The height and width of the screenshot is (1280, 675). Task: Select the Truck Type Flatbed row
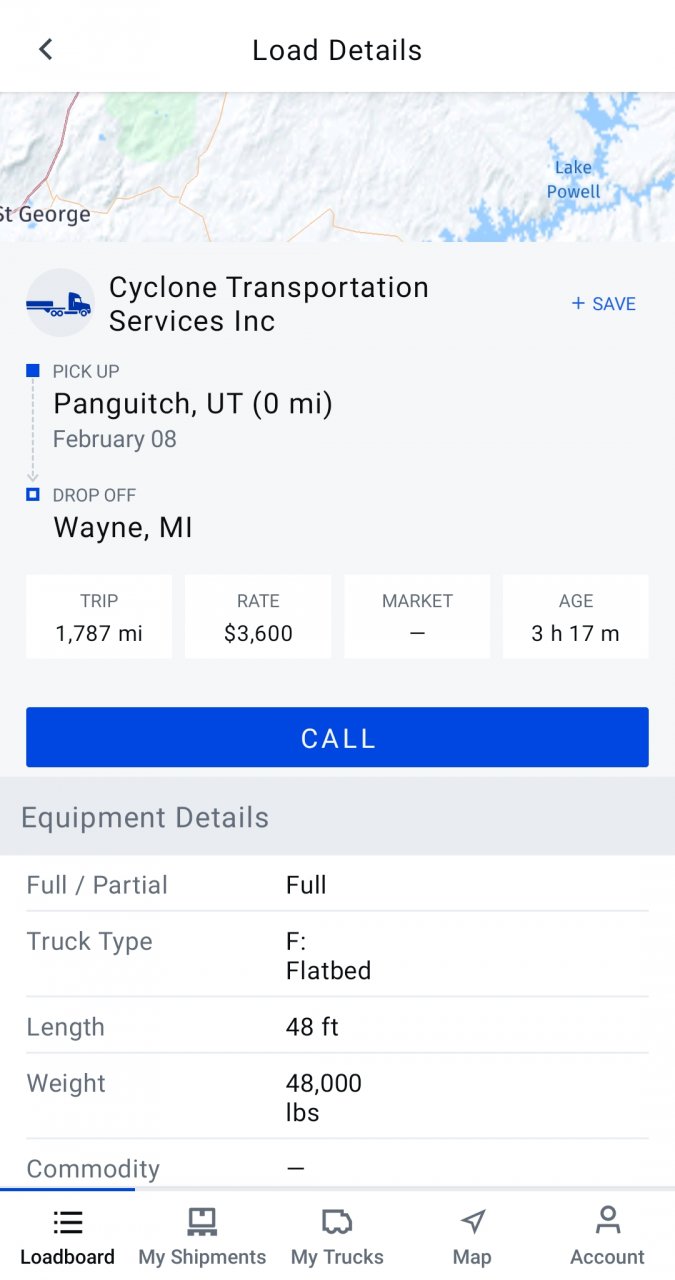(x=337, y=955)
